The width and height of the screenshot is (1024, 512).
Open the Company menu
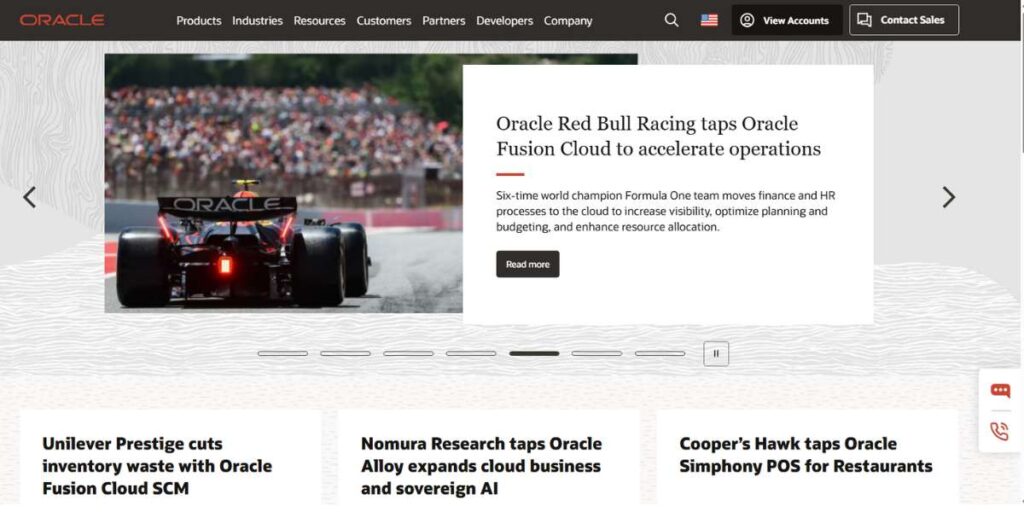tap(568, 21)
